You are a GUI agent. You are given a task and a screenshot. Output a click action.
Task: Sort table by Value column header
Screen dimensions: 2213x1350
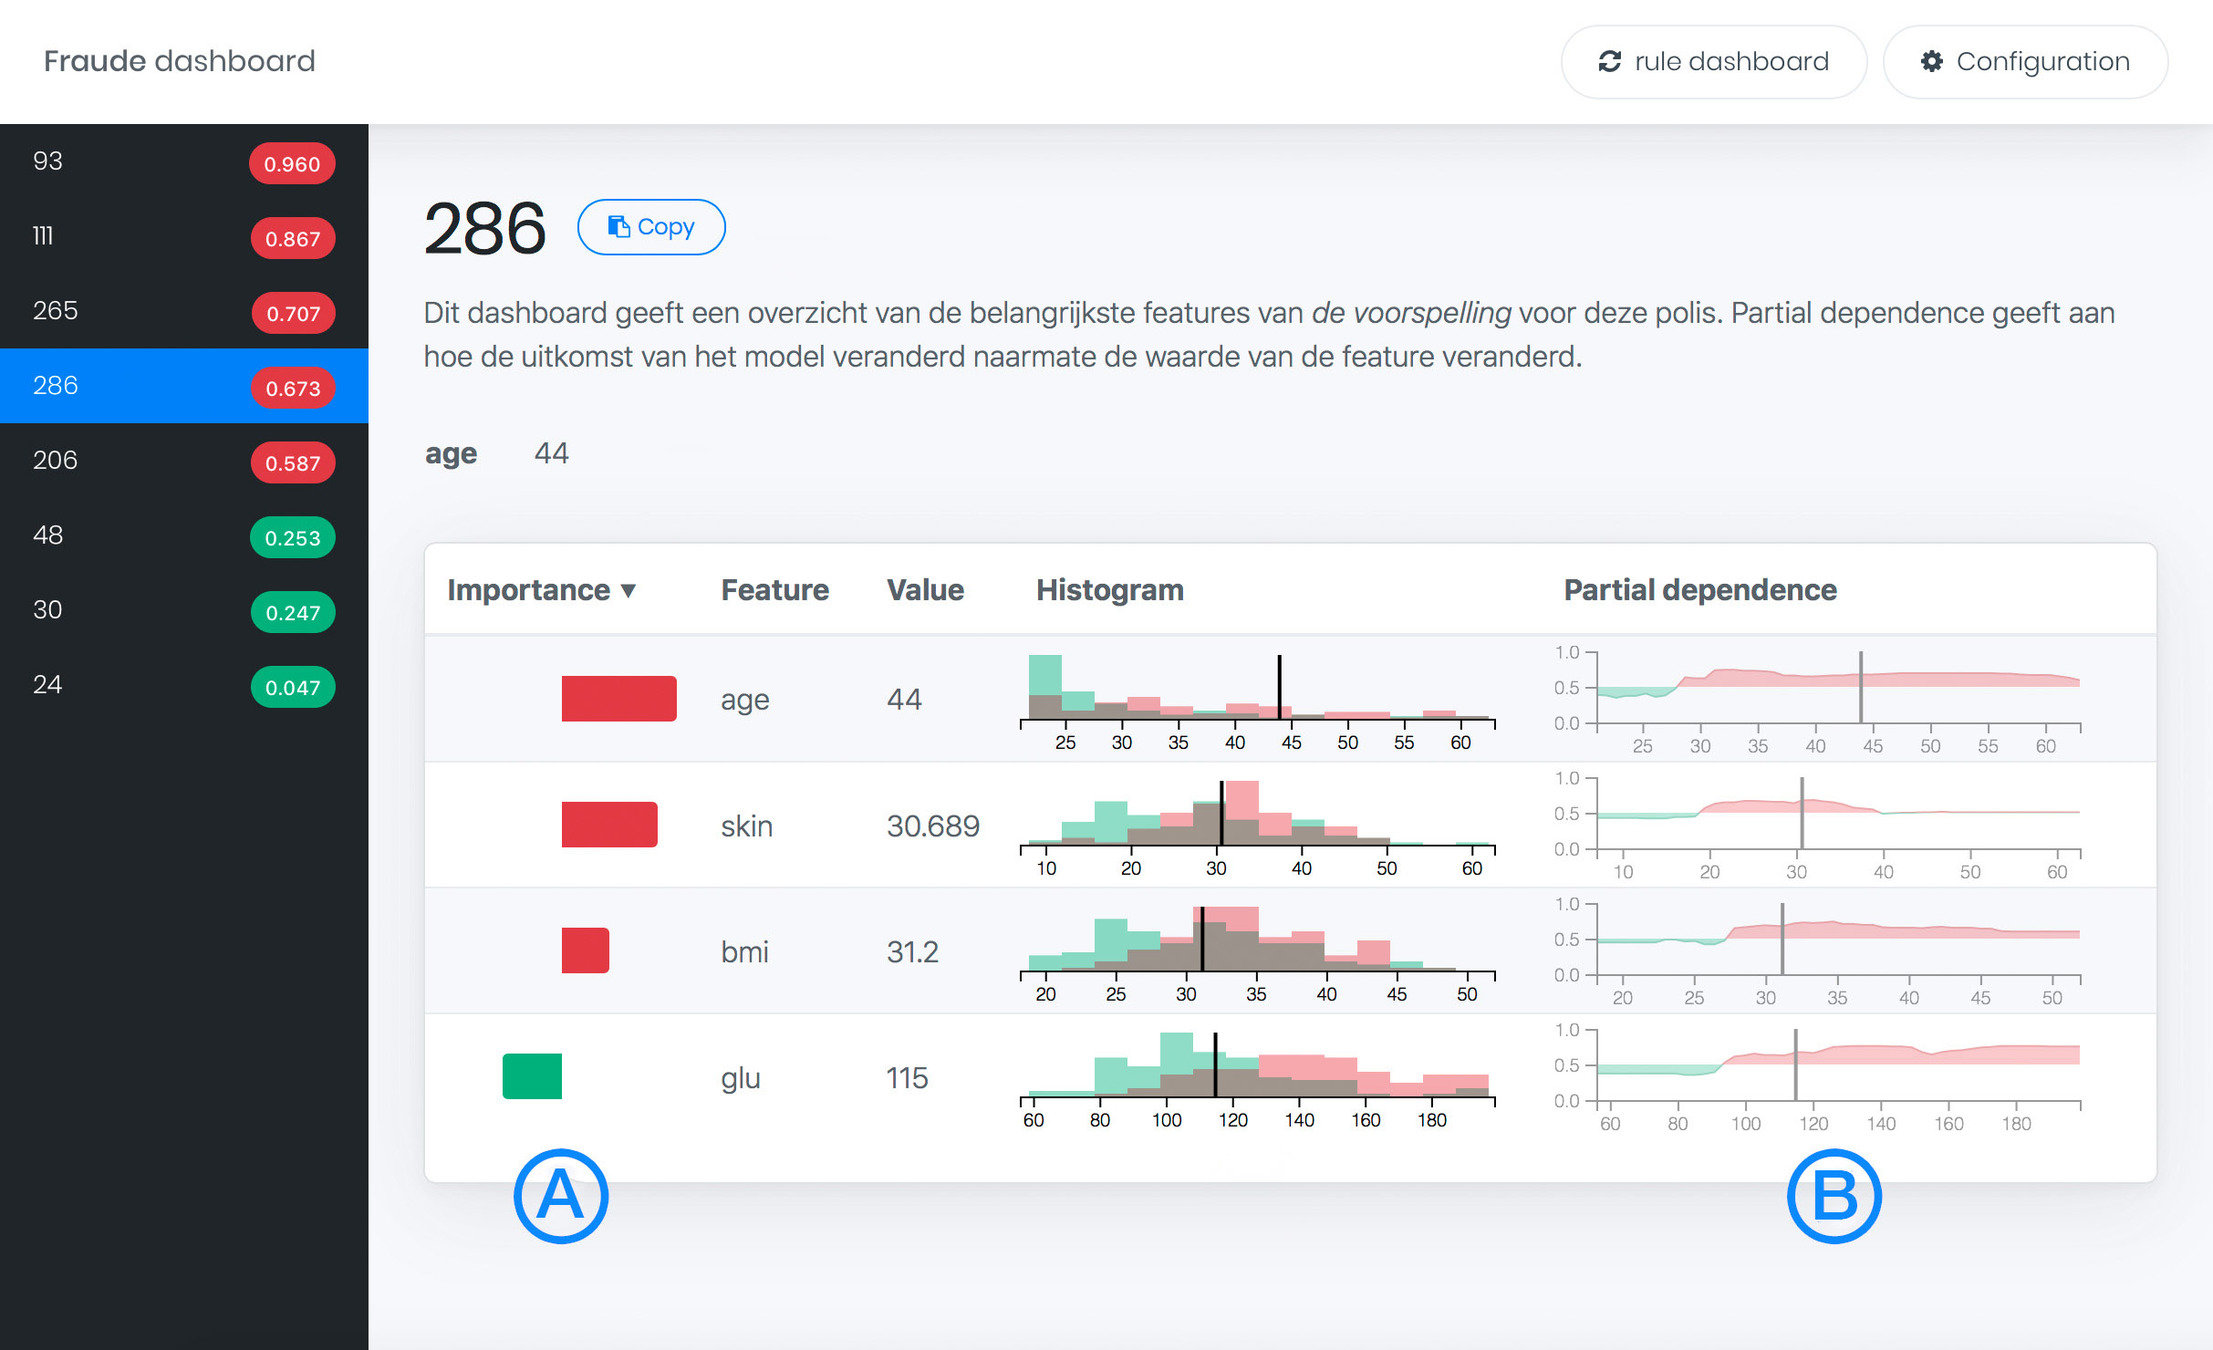(924, 590)
